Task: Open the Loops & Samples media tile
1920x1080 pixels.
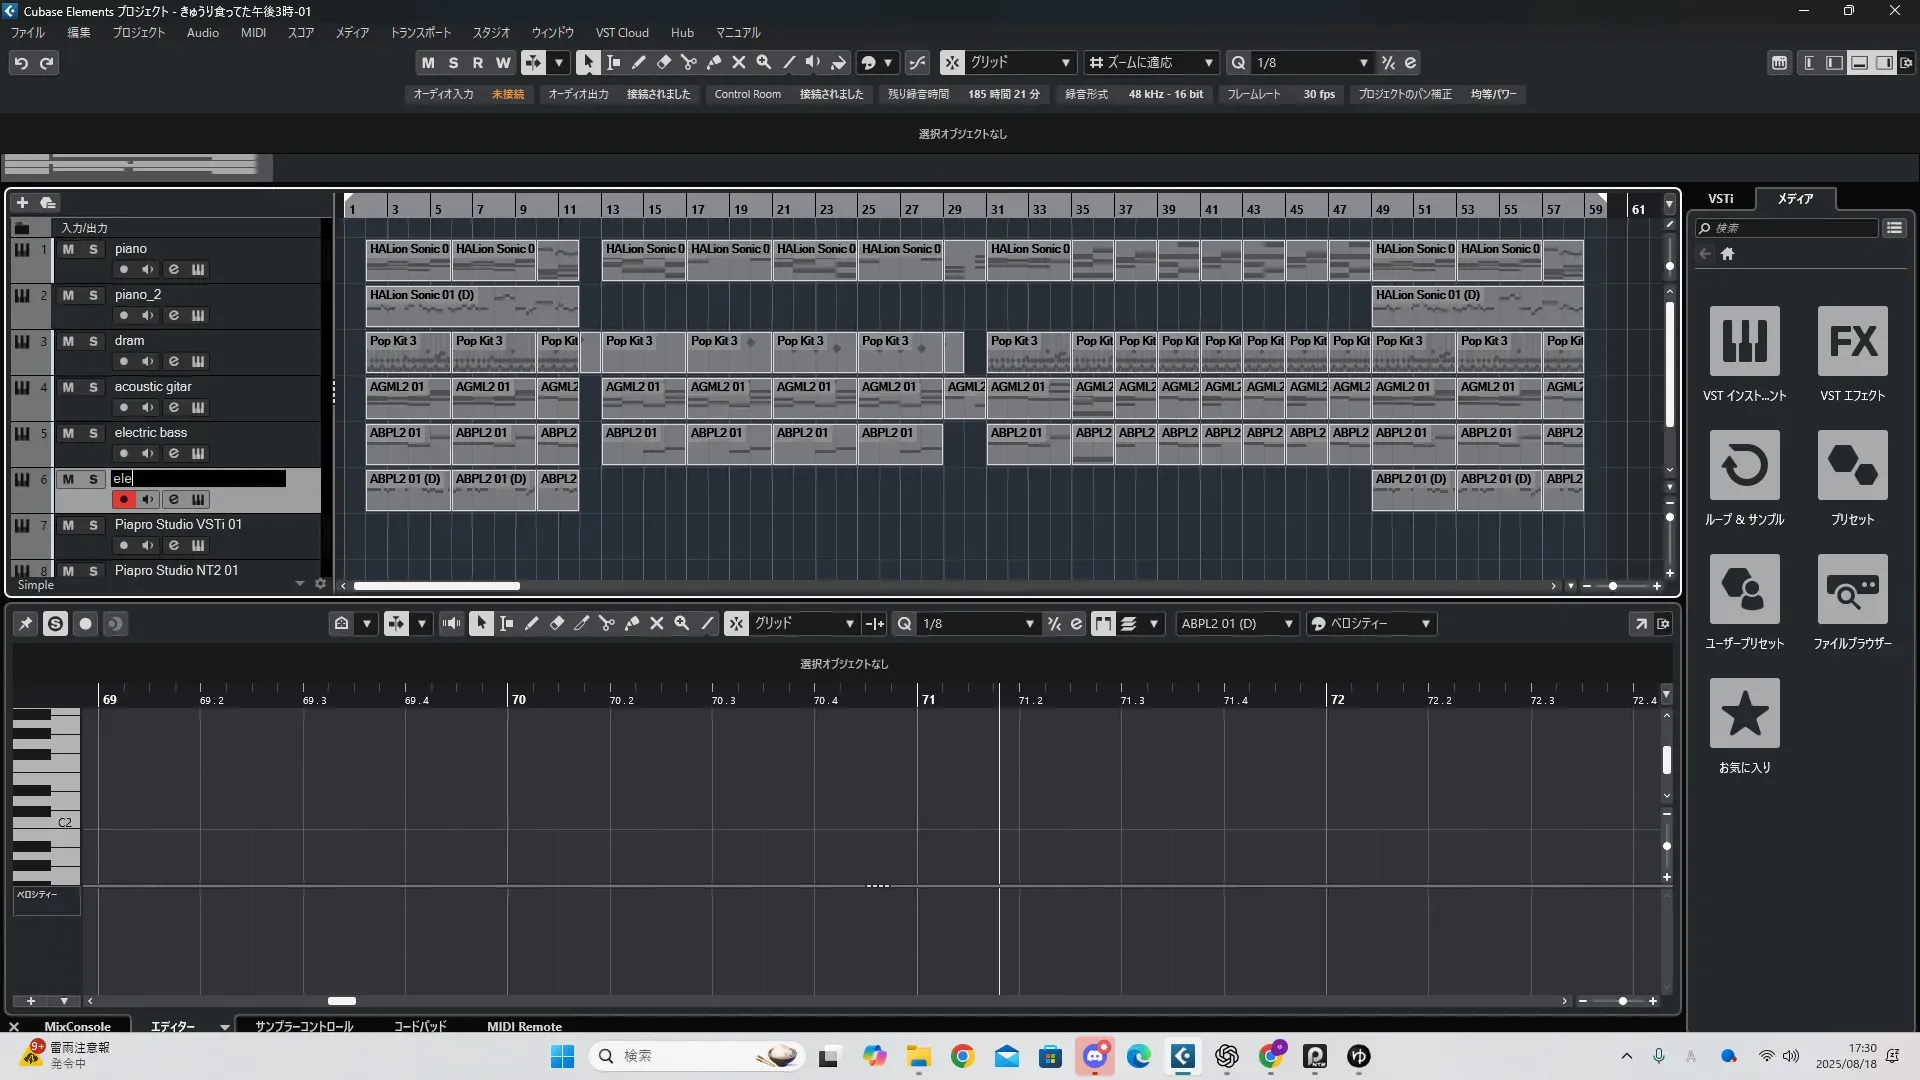Action: tap(1744, 466)
